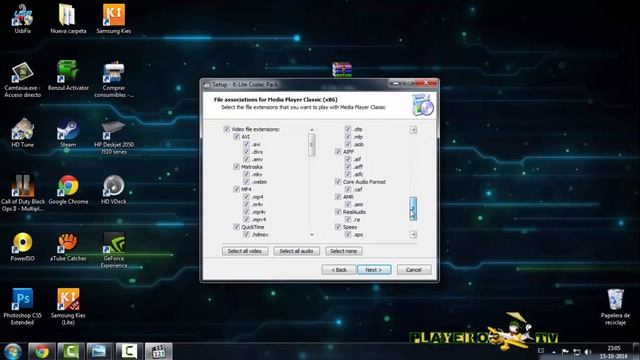Toggle the AMR group checkbox
Viewport: 640px width, 360px height.
coord(338,197)
